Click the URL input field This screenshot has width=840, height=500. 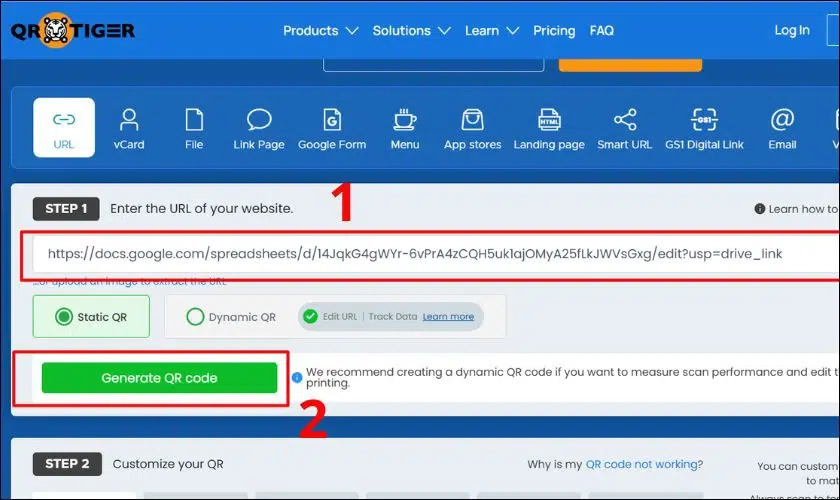[436, 254]
